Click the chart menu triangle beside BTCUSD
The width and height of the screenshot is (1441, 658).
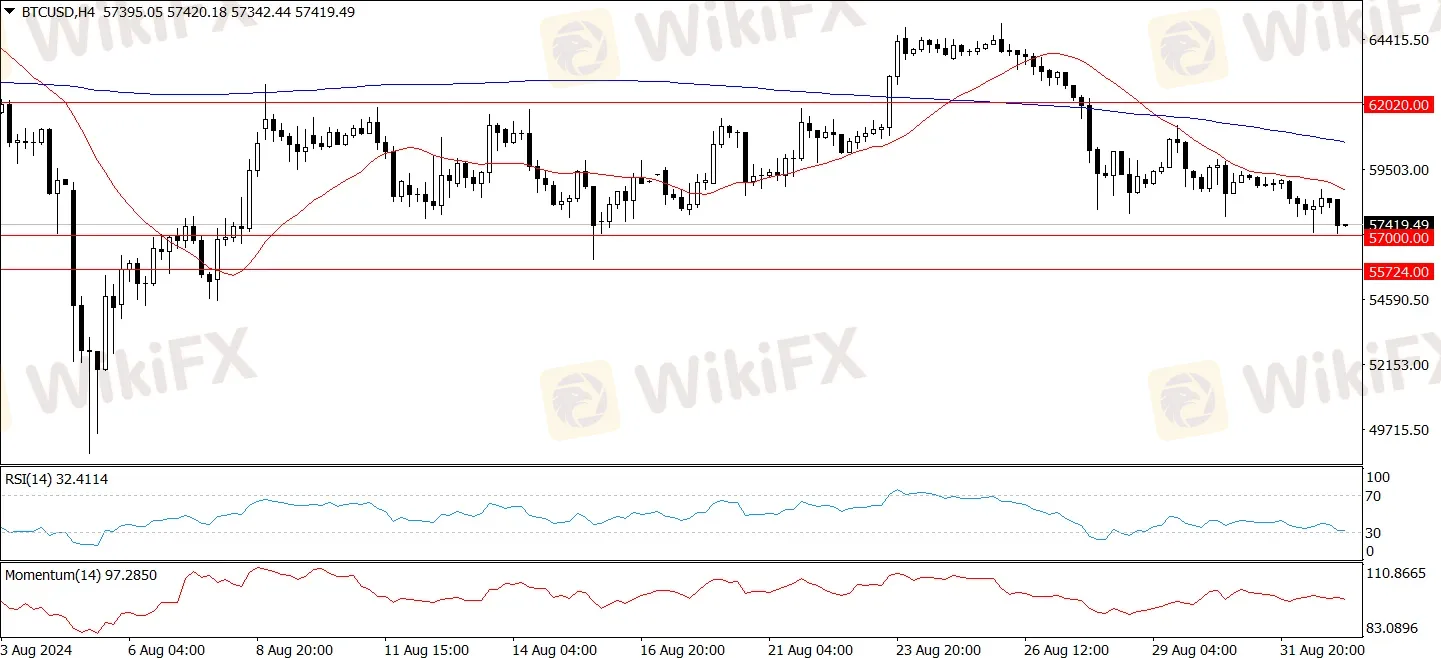10,12
